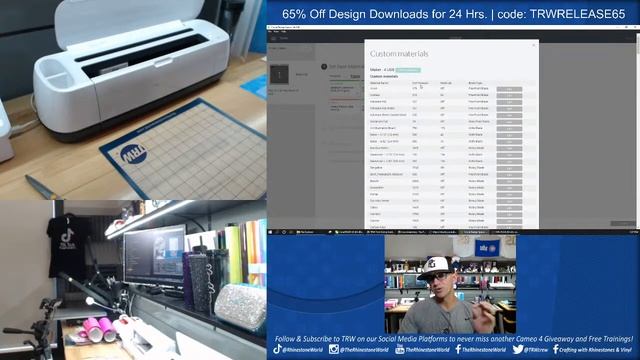Close the Custom materials dialog

(533, 45)
